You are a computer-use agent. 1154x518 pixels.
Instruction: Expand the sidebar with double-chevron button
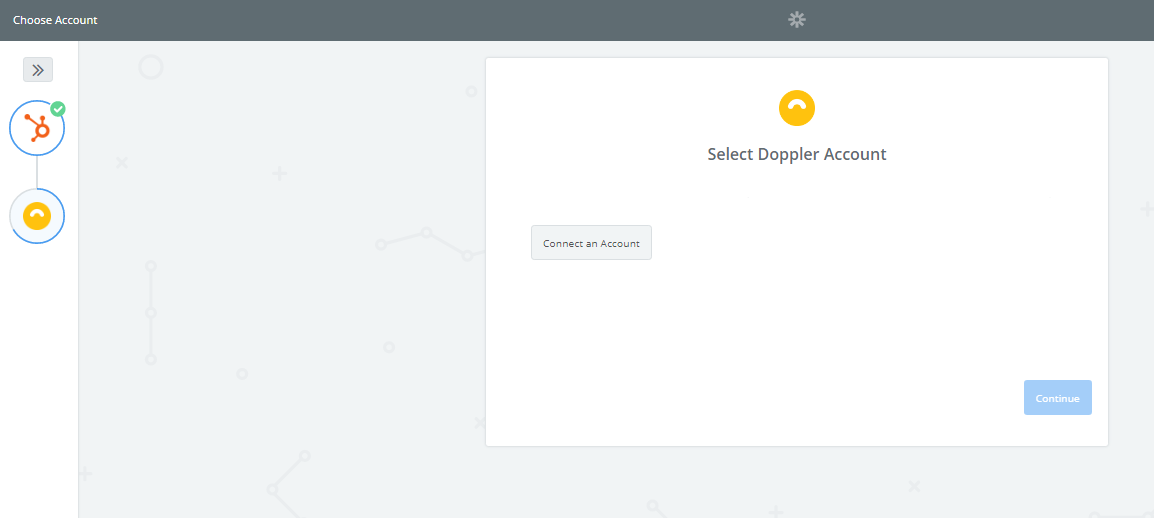[x=38, y=70]
